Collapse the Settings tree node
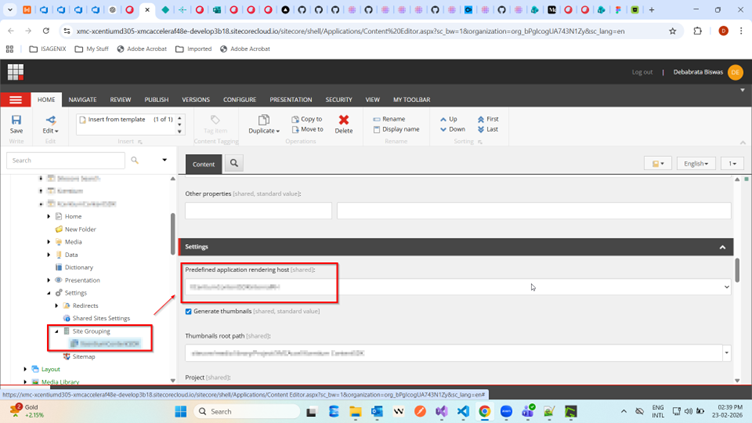This screenshot has height=423, width=752. point(48,293)
